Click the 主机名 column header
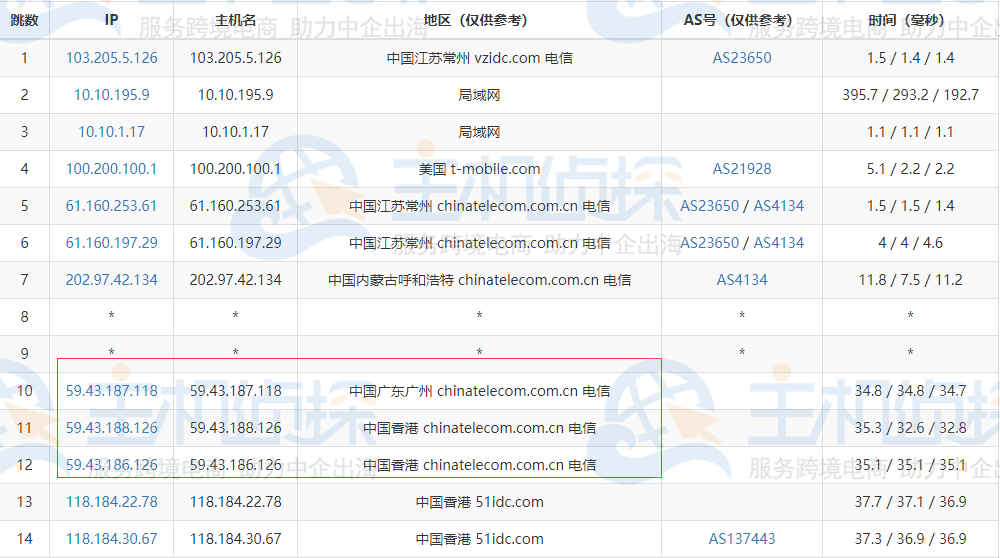Viewport: 1000px width, 558px height. pyautogui.click(x=235, y=20)
